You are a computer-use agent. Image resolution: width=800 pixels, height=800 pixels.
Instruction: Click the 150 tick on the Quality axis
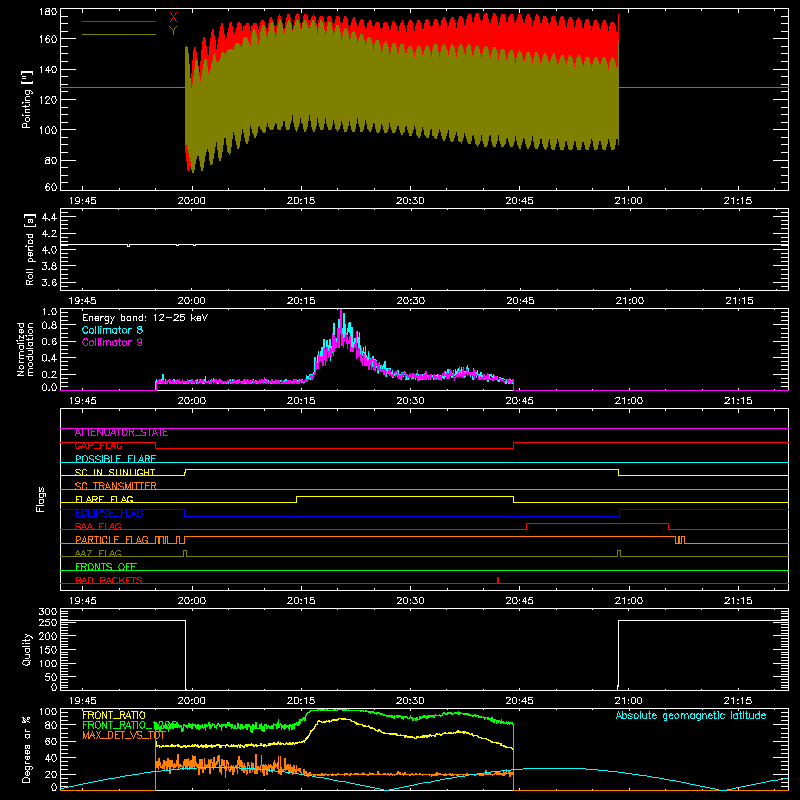click(48, 650)
